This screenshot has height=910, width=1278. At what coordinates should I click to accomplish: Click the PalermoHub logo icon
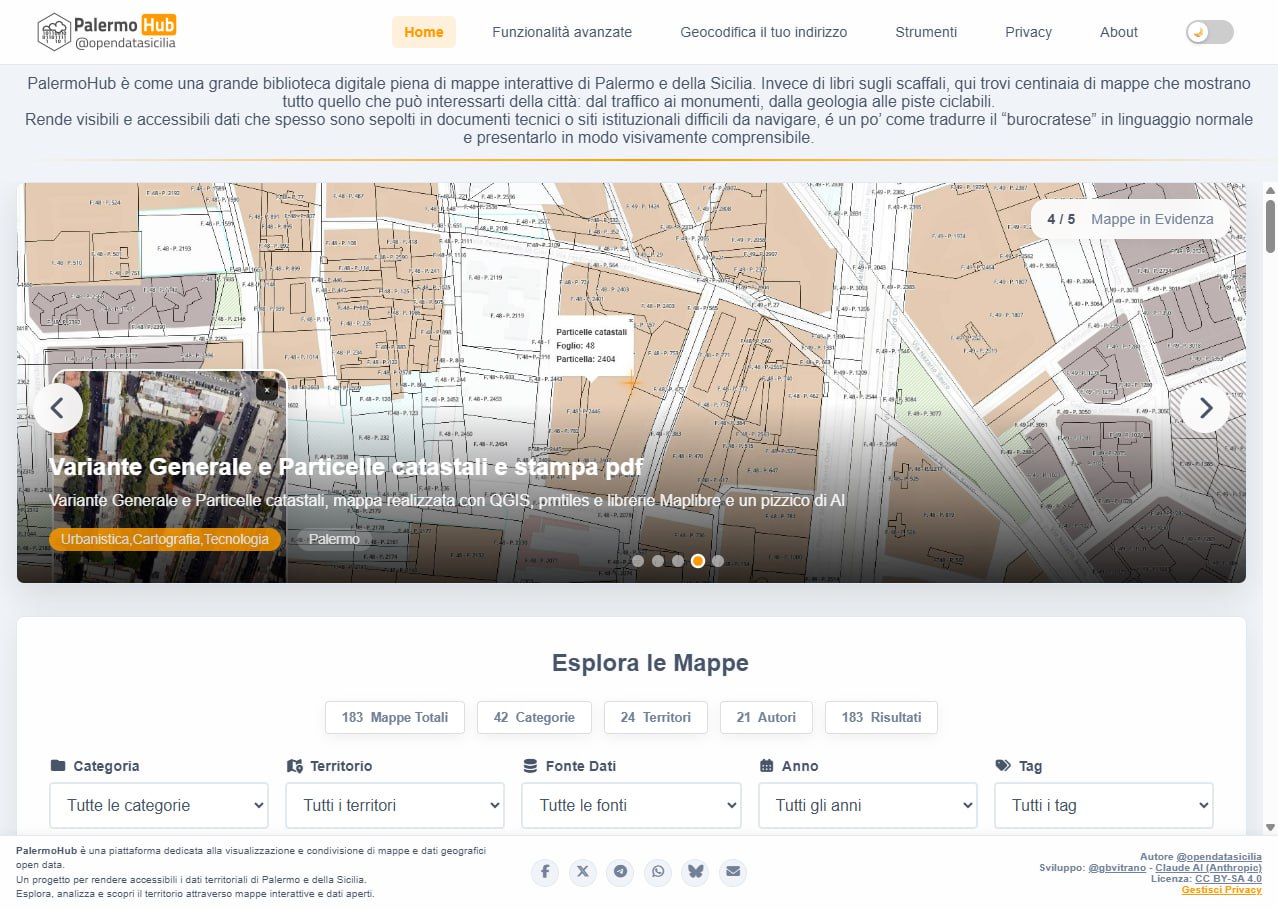pos(52,31)
